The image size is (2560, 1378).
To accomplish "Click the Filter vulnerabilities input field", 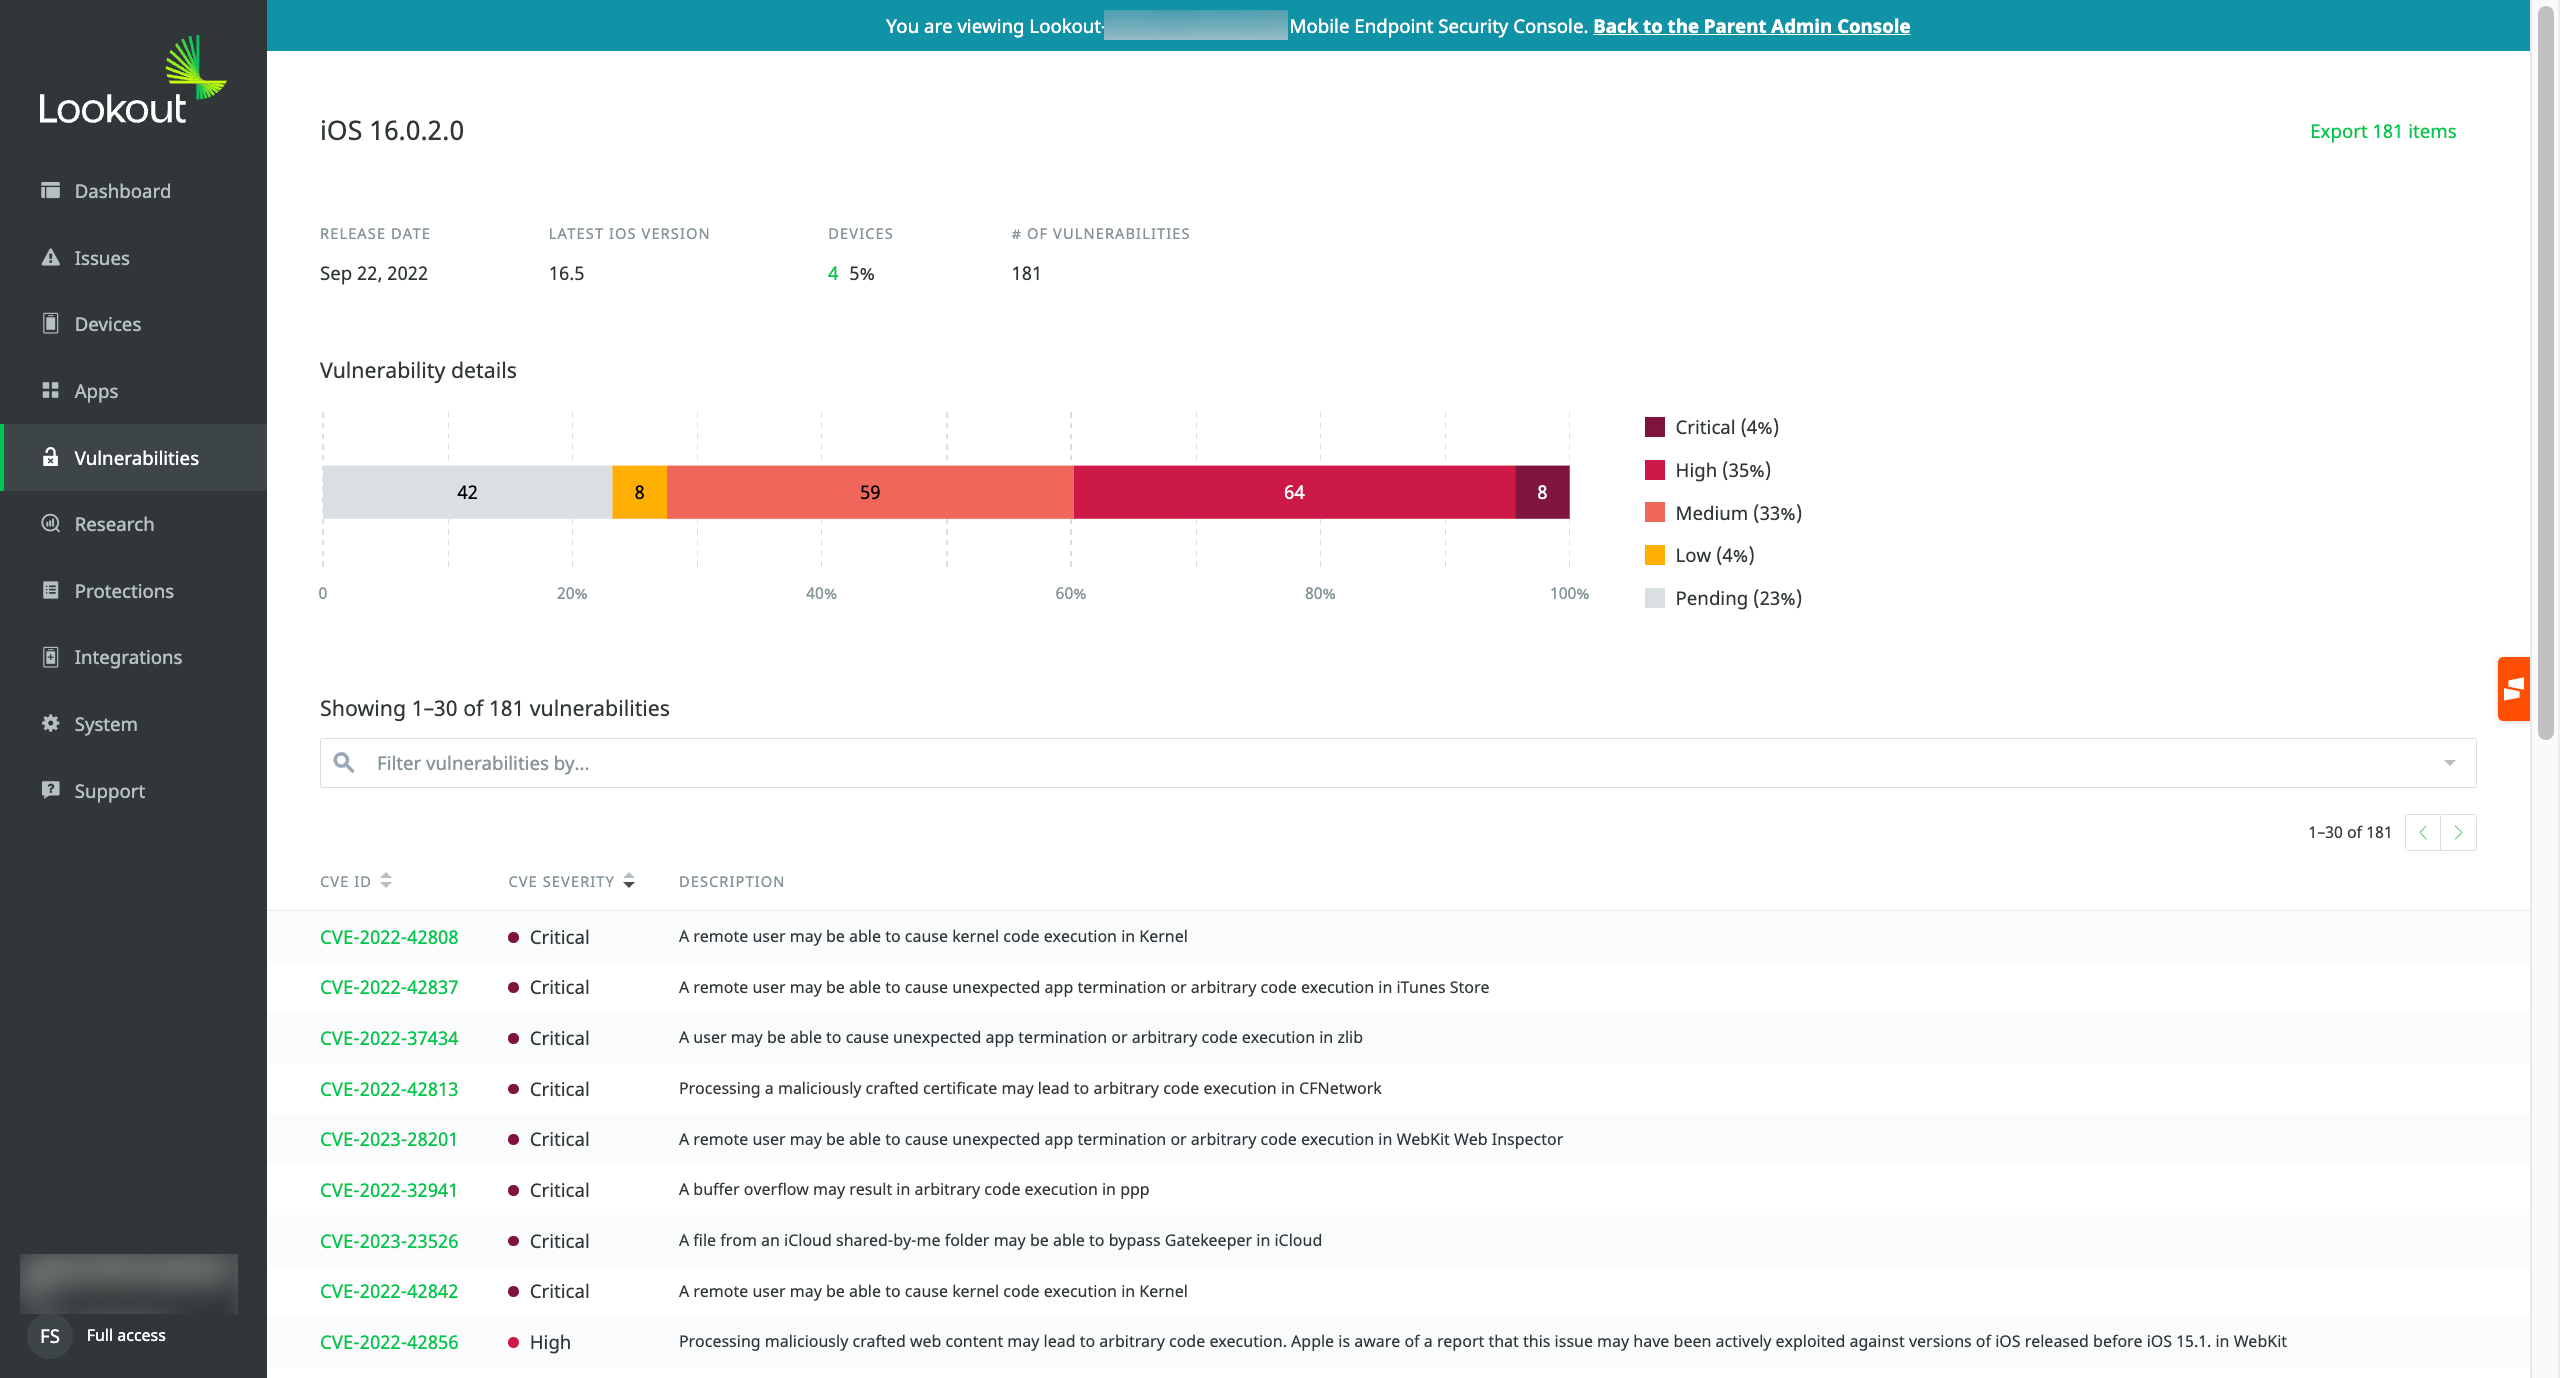I will point(1400,763).
